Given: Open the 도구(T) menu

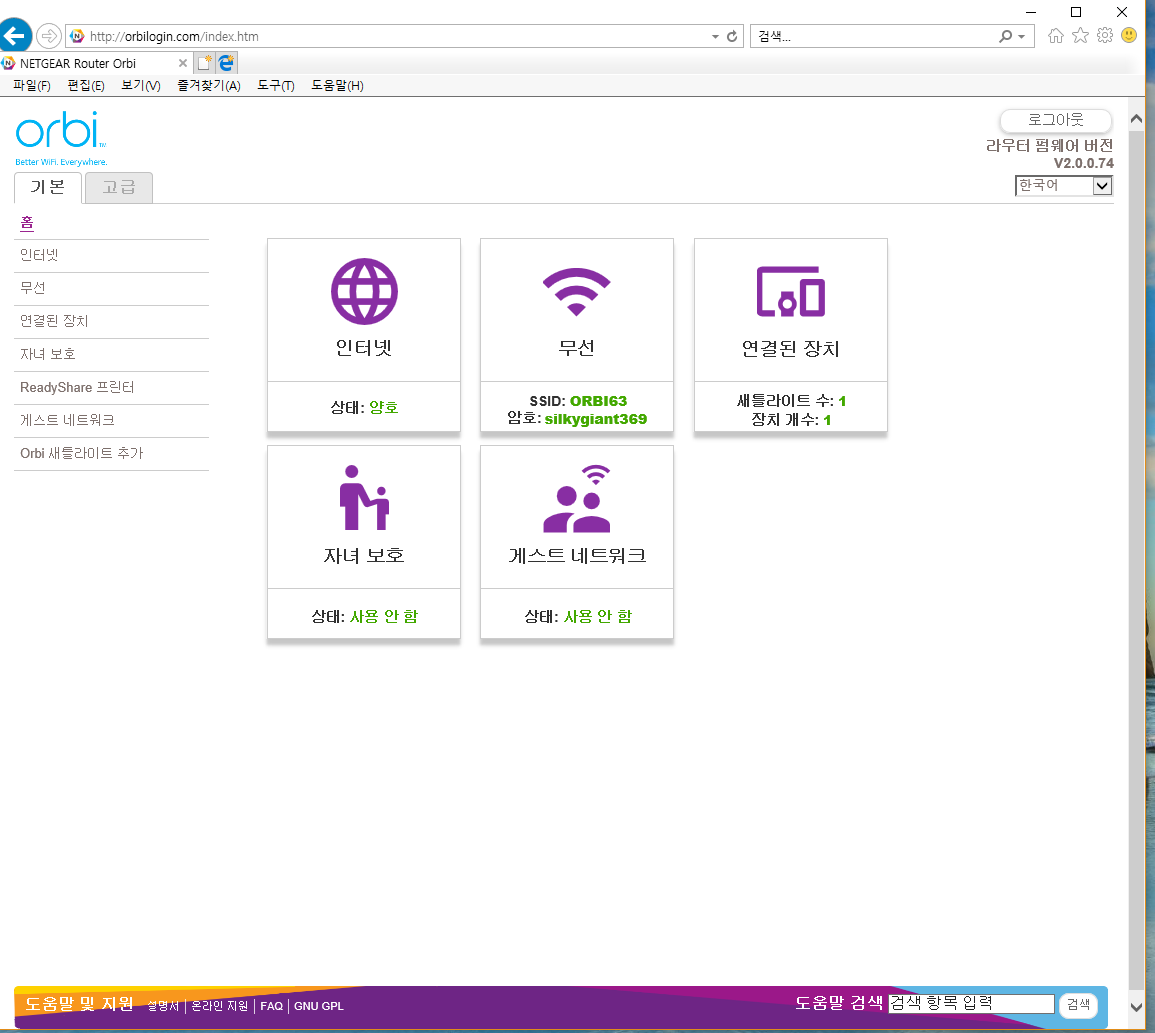Looking at the screenshot, I should pos(275,85).
